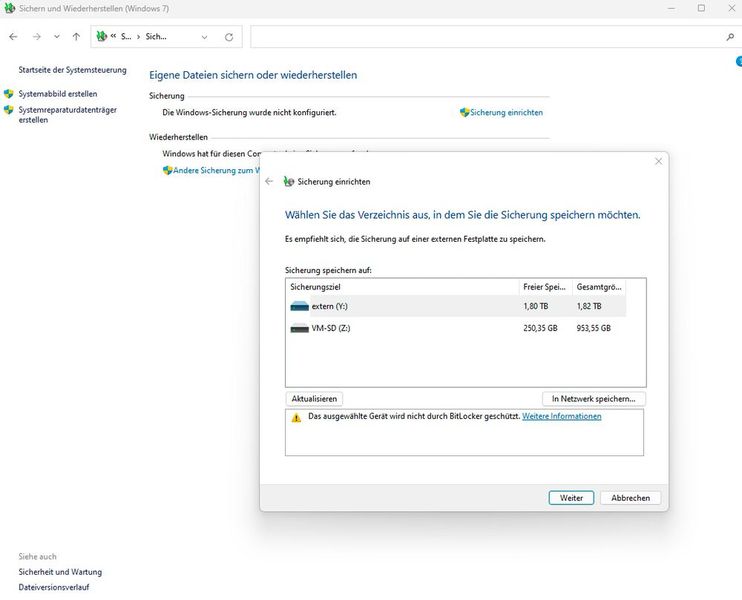
Task: Select VM-SD (Z:) drive row
Action: (456, 328)
